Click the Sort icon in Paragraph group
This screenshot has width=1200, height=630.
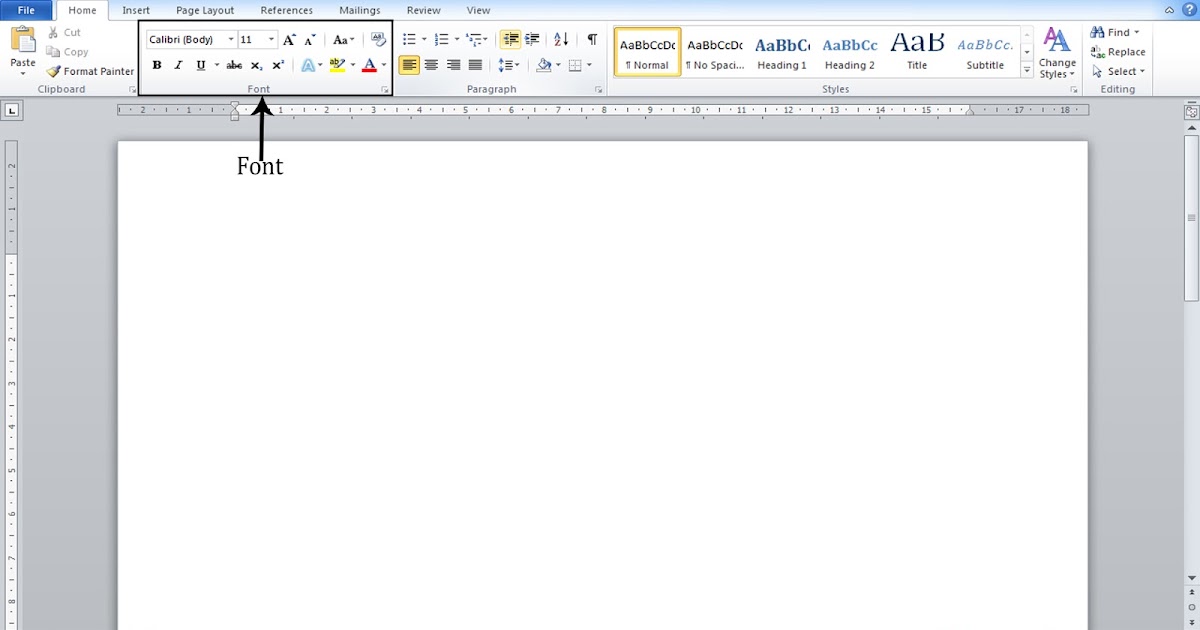click(560, 39)
